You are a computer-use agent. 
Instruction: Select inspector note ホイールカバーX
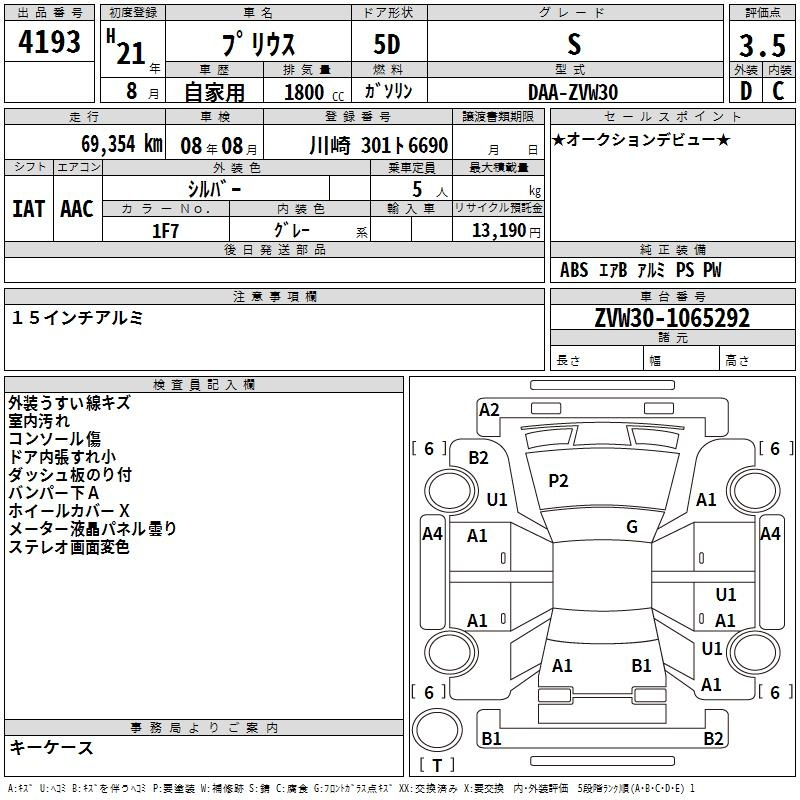point(69,510)
